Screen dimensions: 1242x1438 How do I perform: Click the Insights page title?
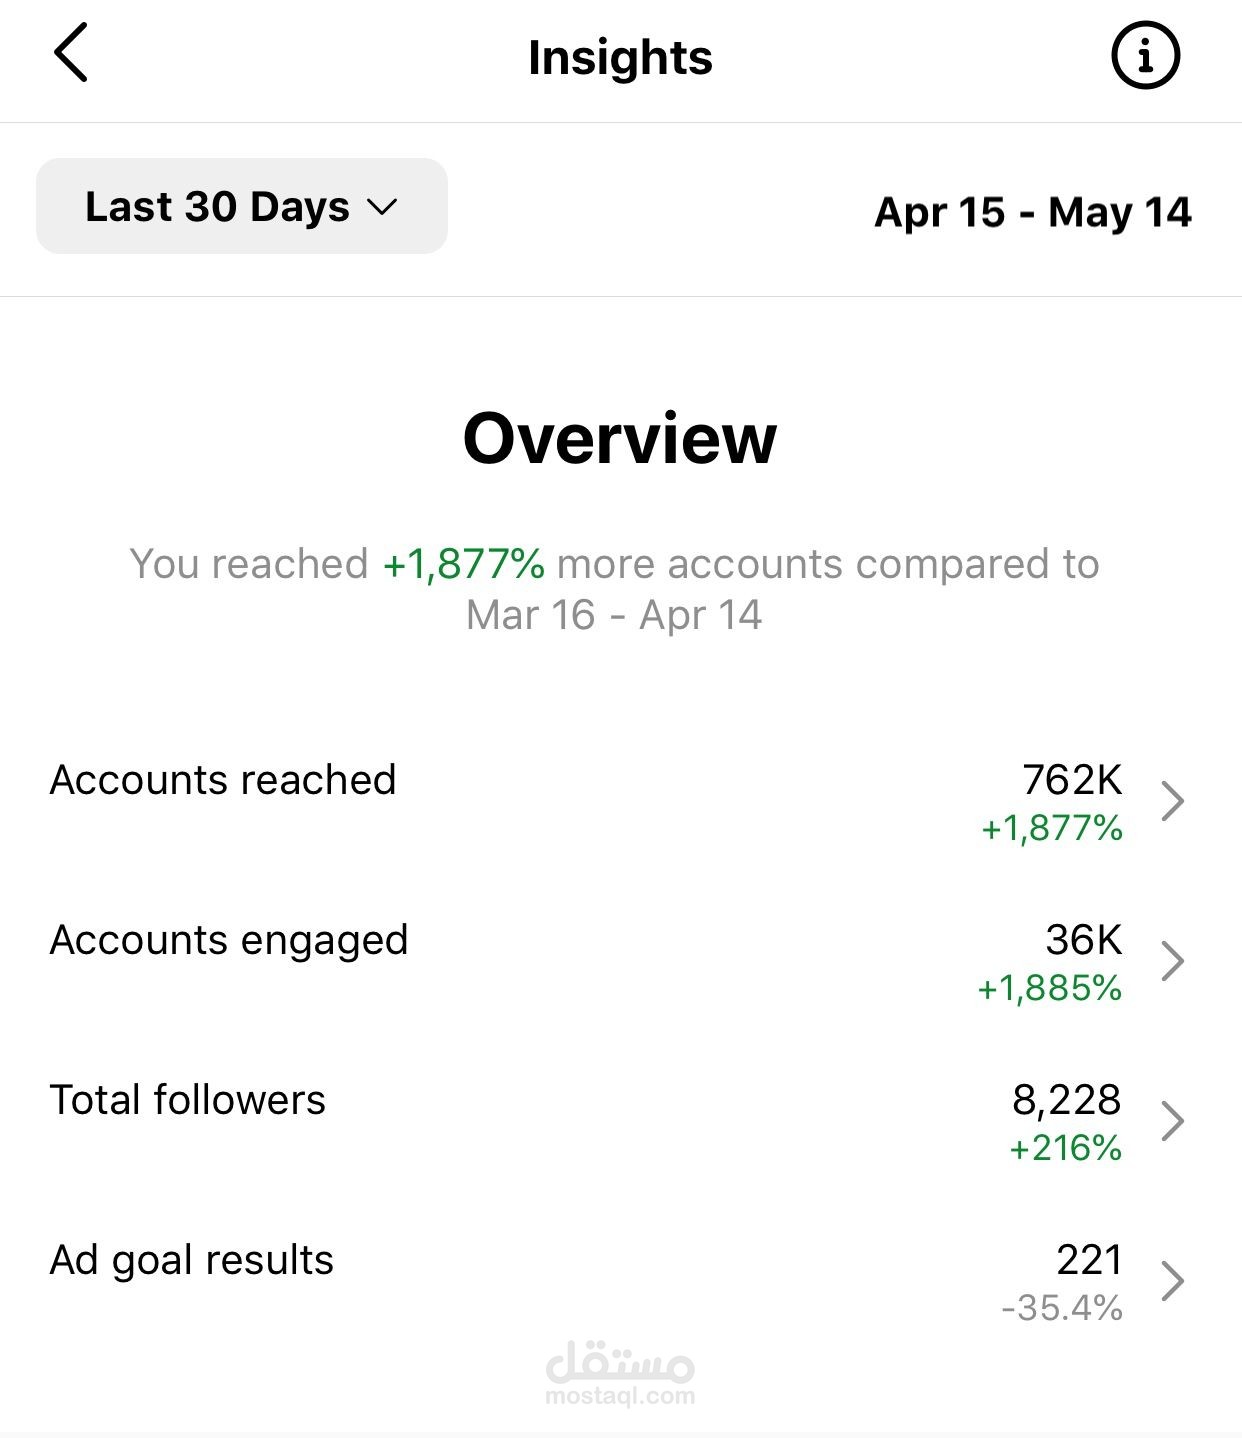(x=620, y=57)
